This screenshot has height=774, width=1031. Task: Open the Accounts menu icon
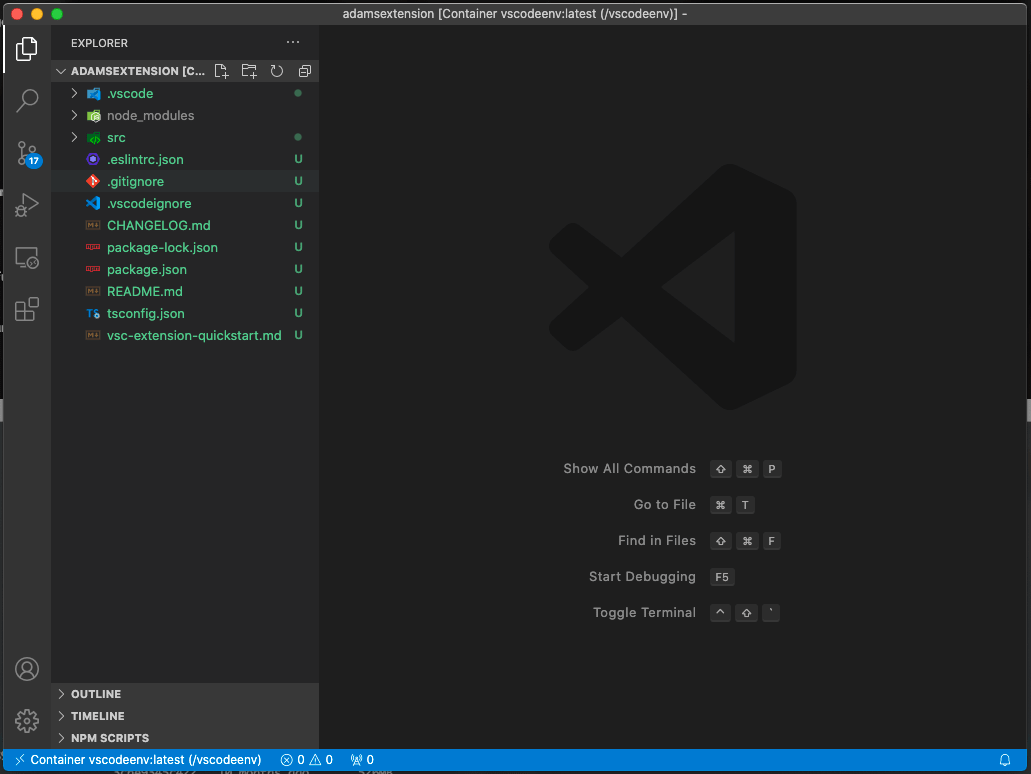26,669
